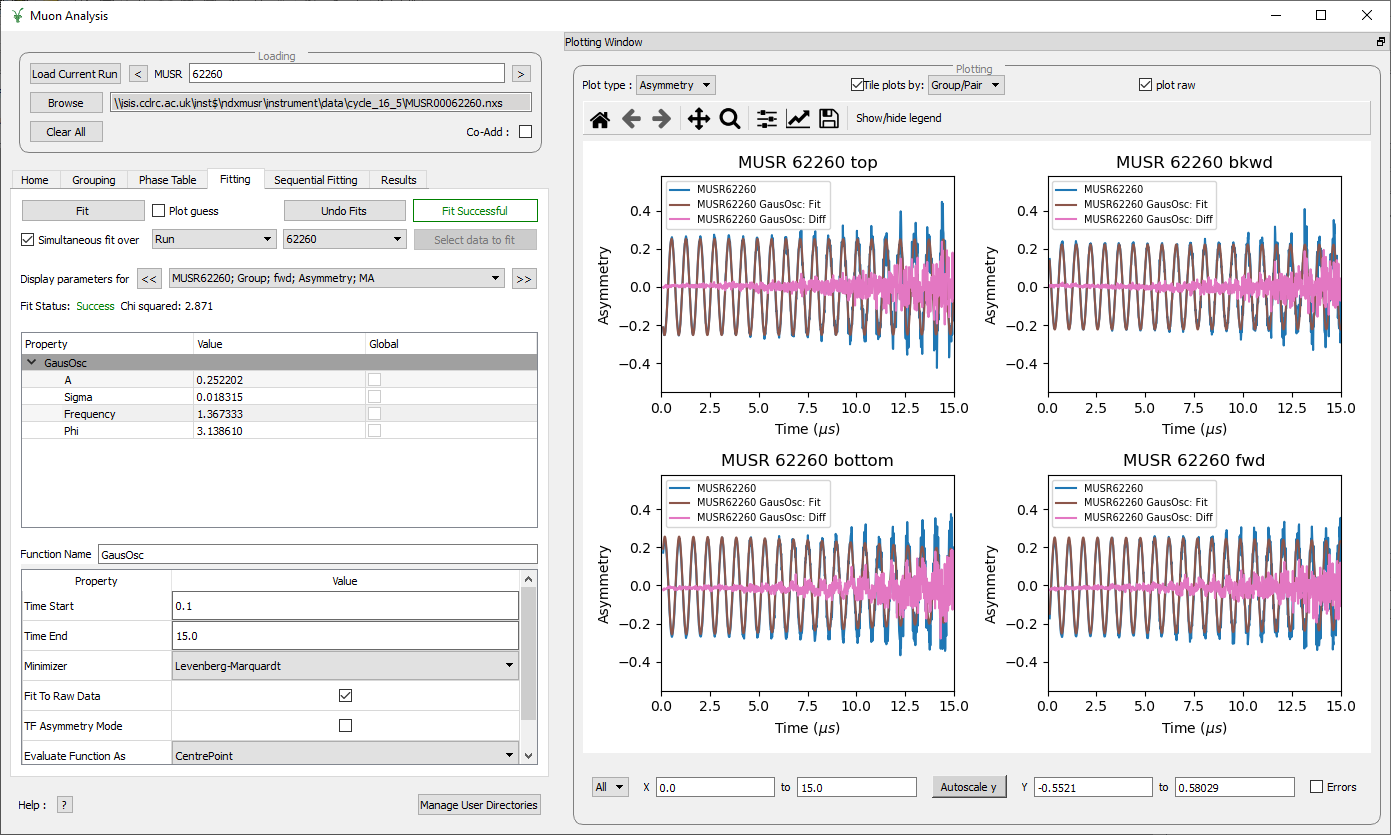Click the Home reset view icon
This screenshot has height=835, width=1391.
(600, 119)
